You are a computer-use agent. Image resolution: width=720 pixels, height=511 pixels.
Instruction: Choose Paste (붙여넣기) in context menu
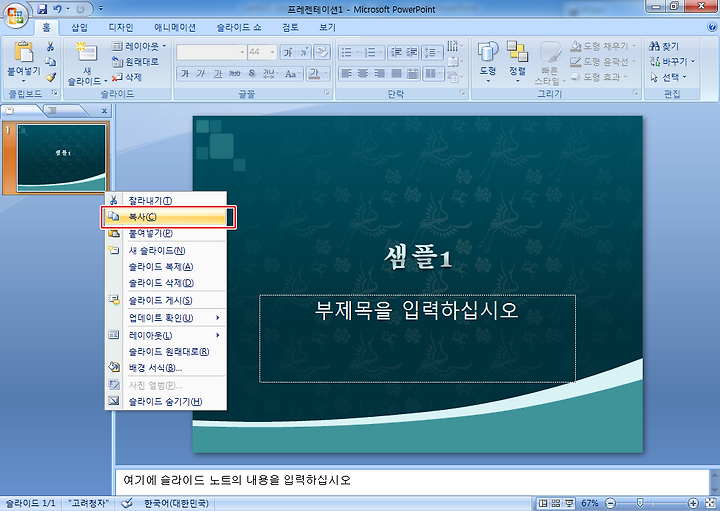coord(165,233)
